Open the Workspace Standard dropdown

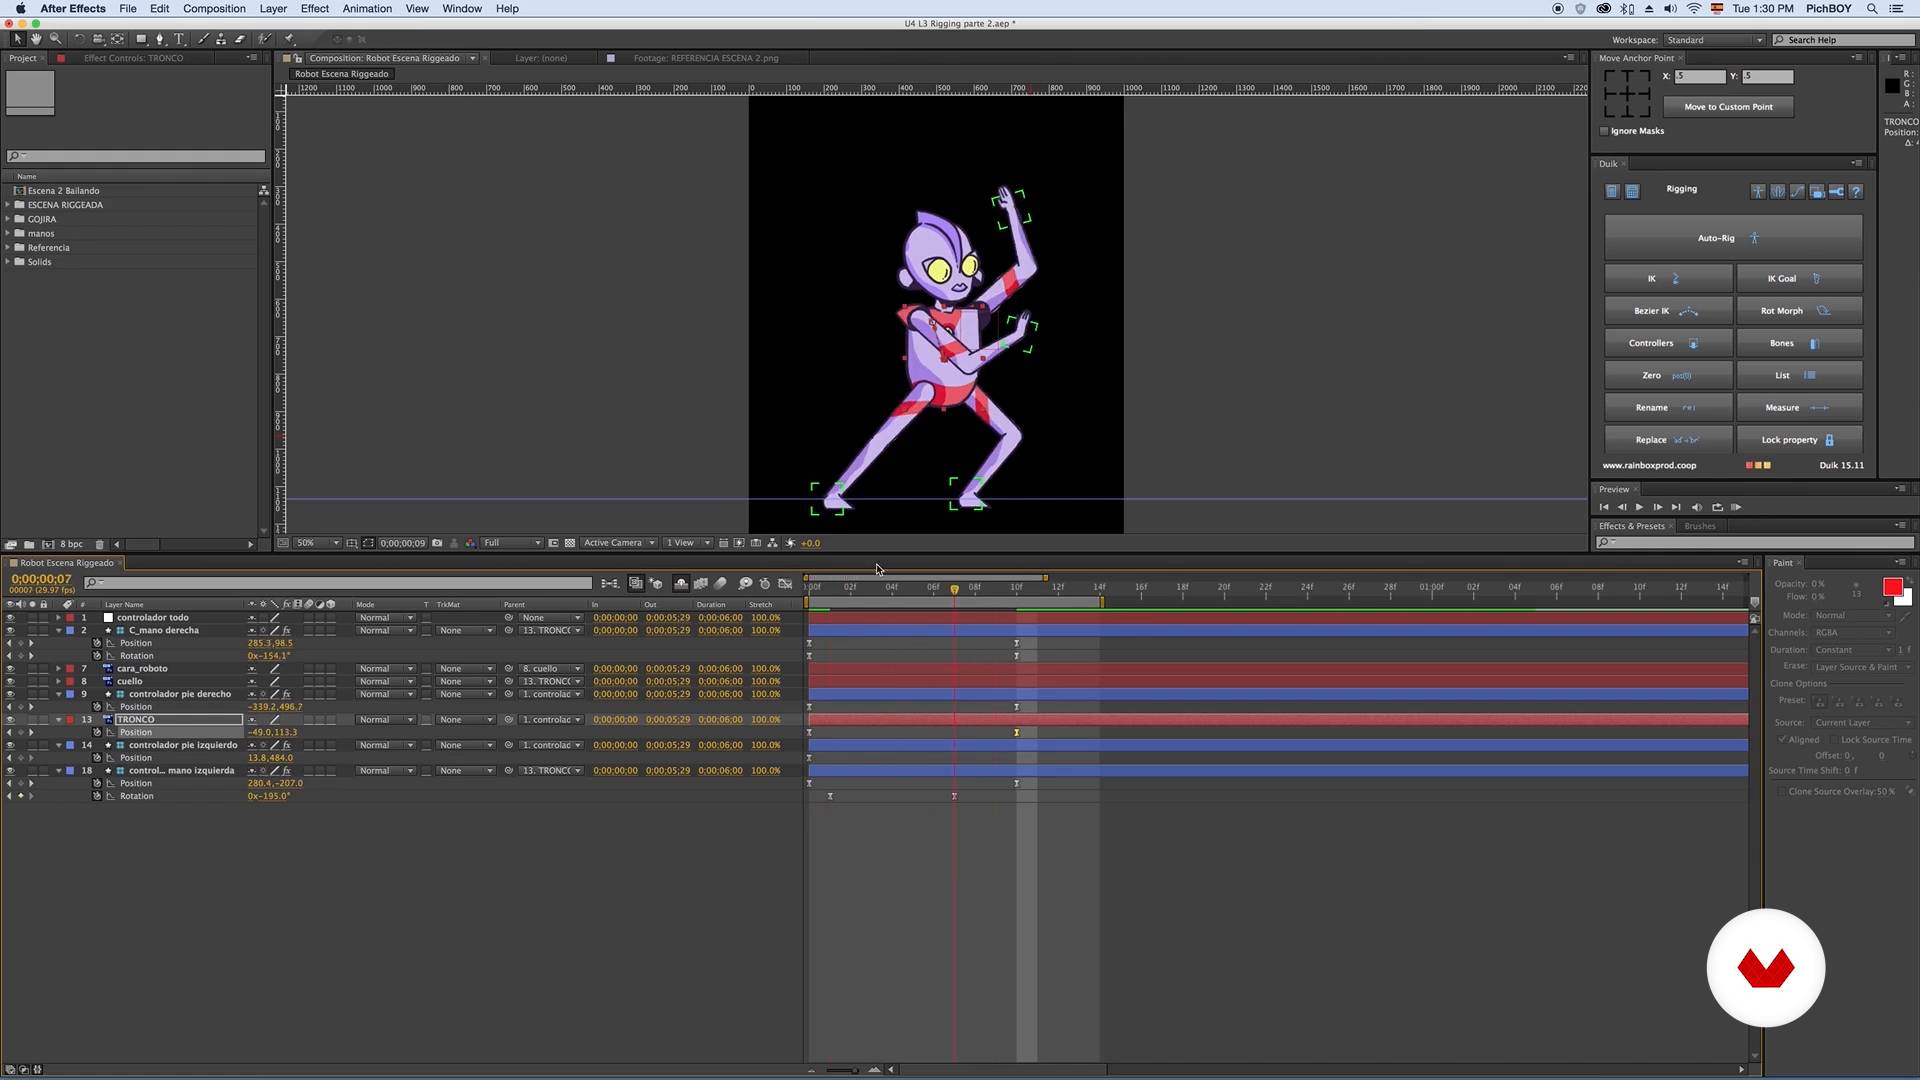tap(1714, 40)
